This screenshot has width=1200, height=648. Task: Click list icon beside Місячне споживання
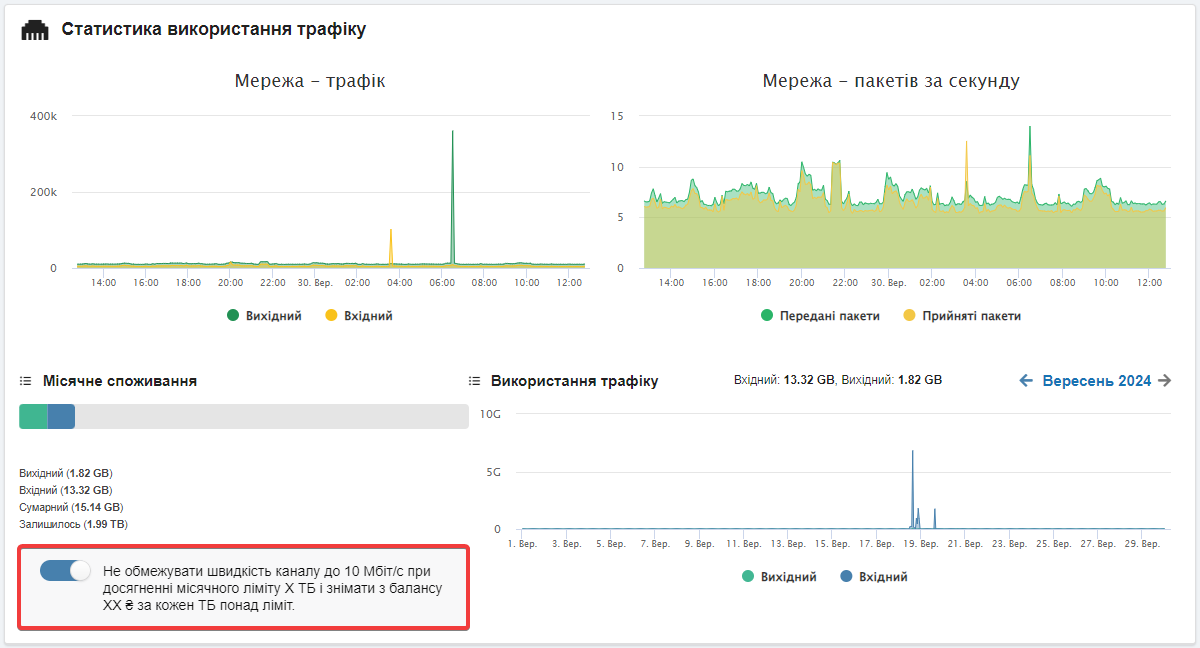[x=26, y=381]
